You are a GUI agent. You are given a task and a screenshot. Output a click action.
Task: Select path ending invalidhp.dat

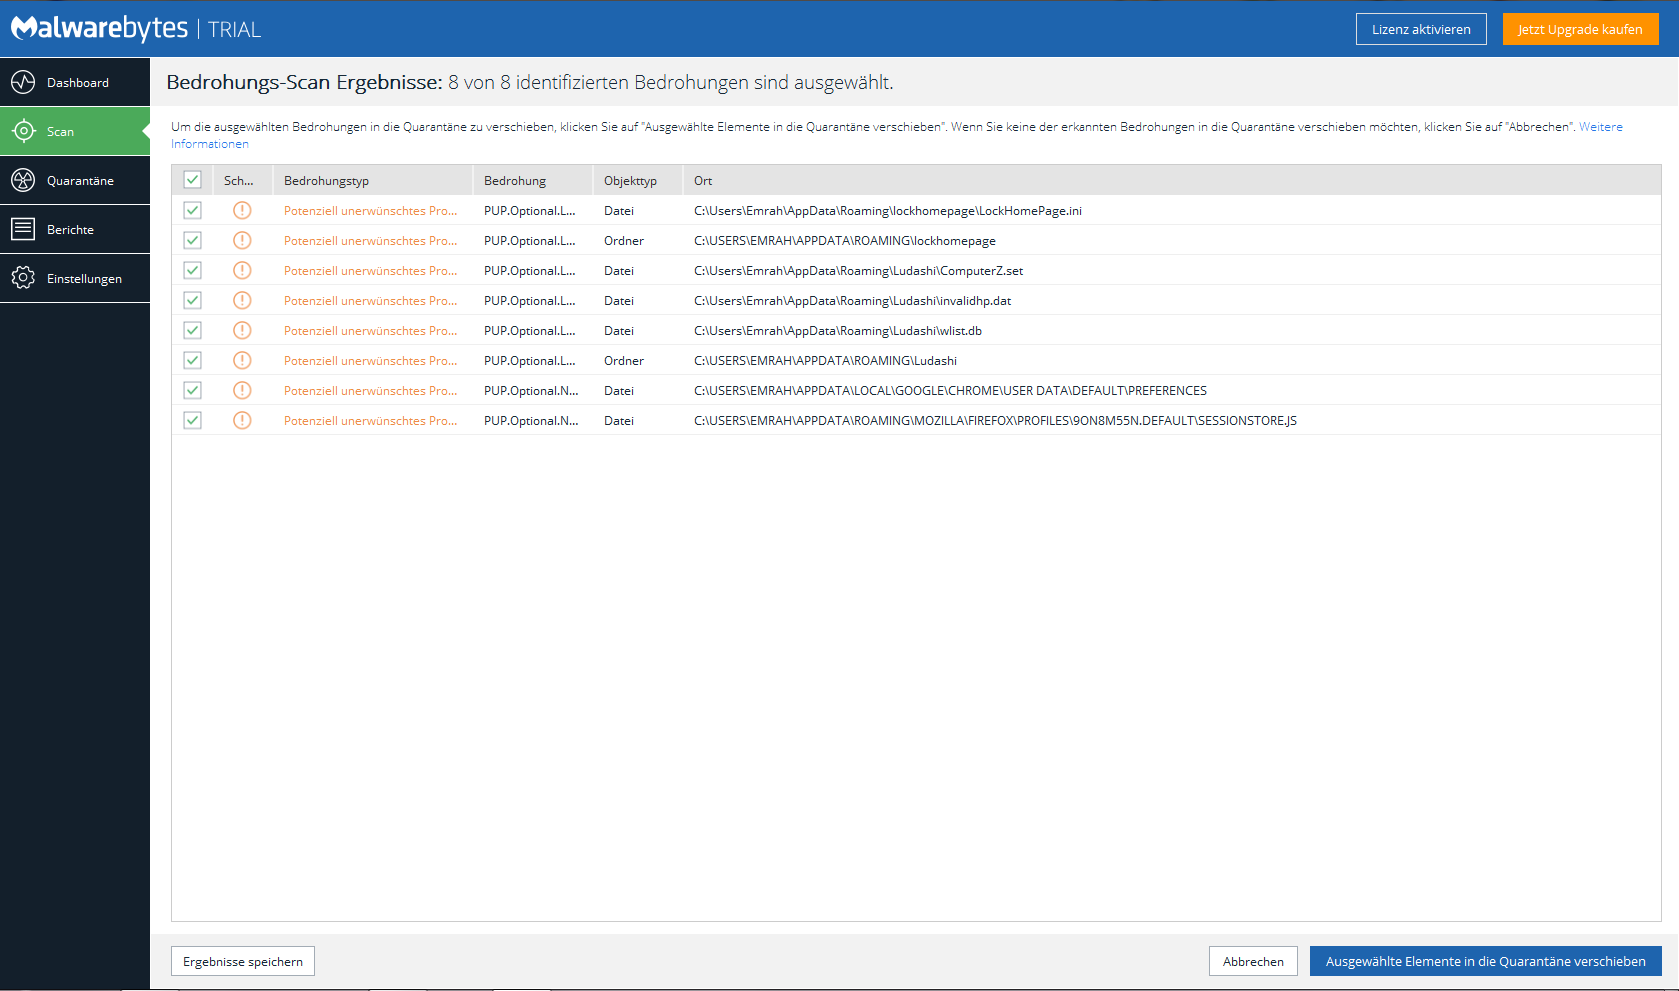click(852, 300)
